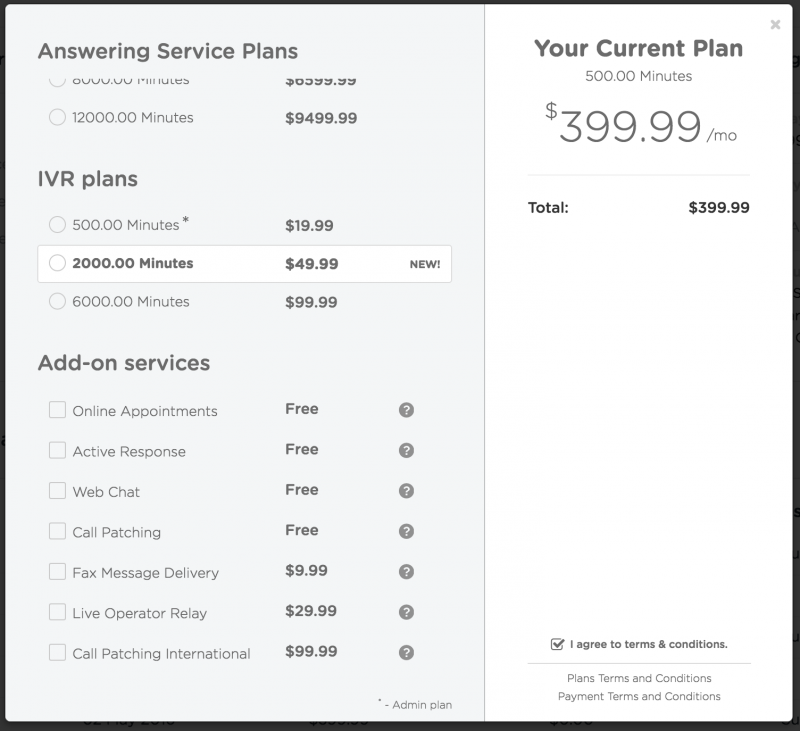Open Call Patching International help icon
This screenshot has width=800, height=731.
pyautogui.click(x=406, y=653)
